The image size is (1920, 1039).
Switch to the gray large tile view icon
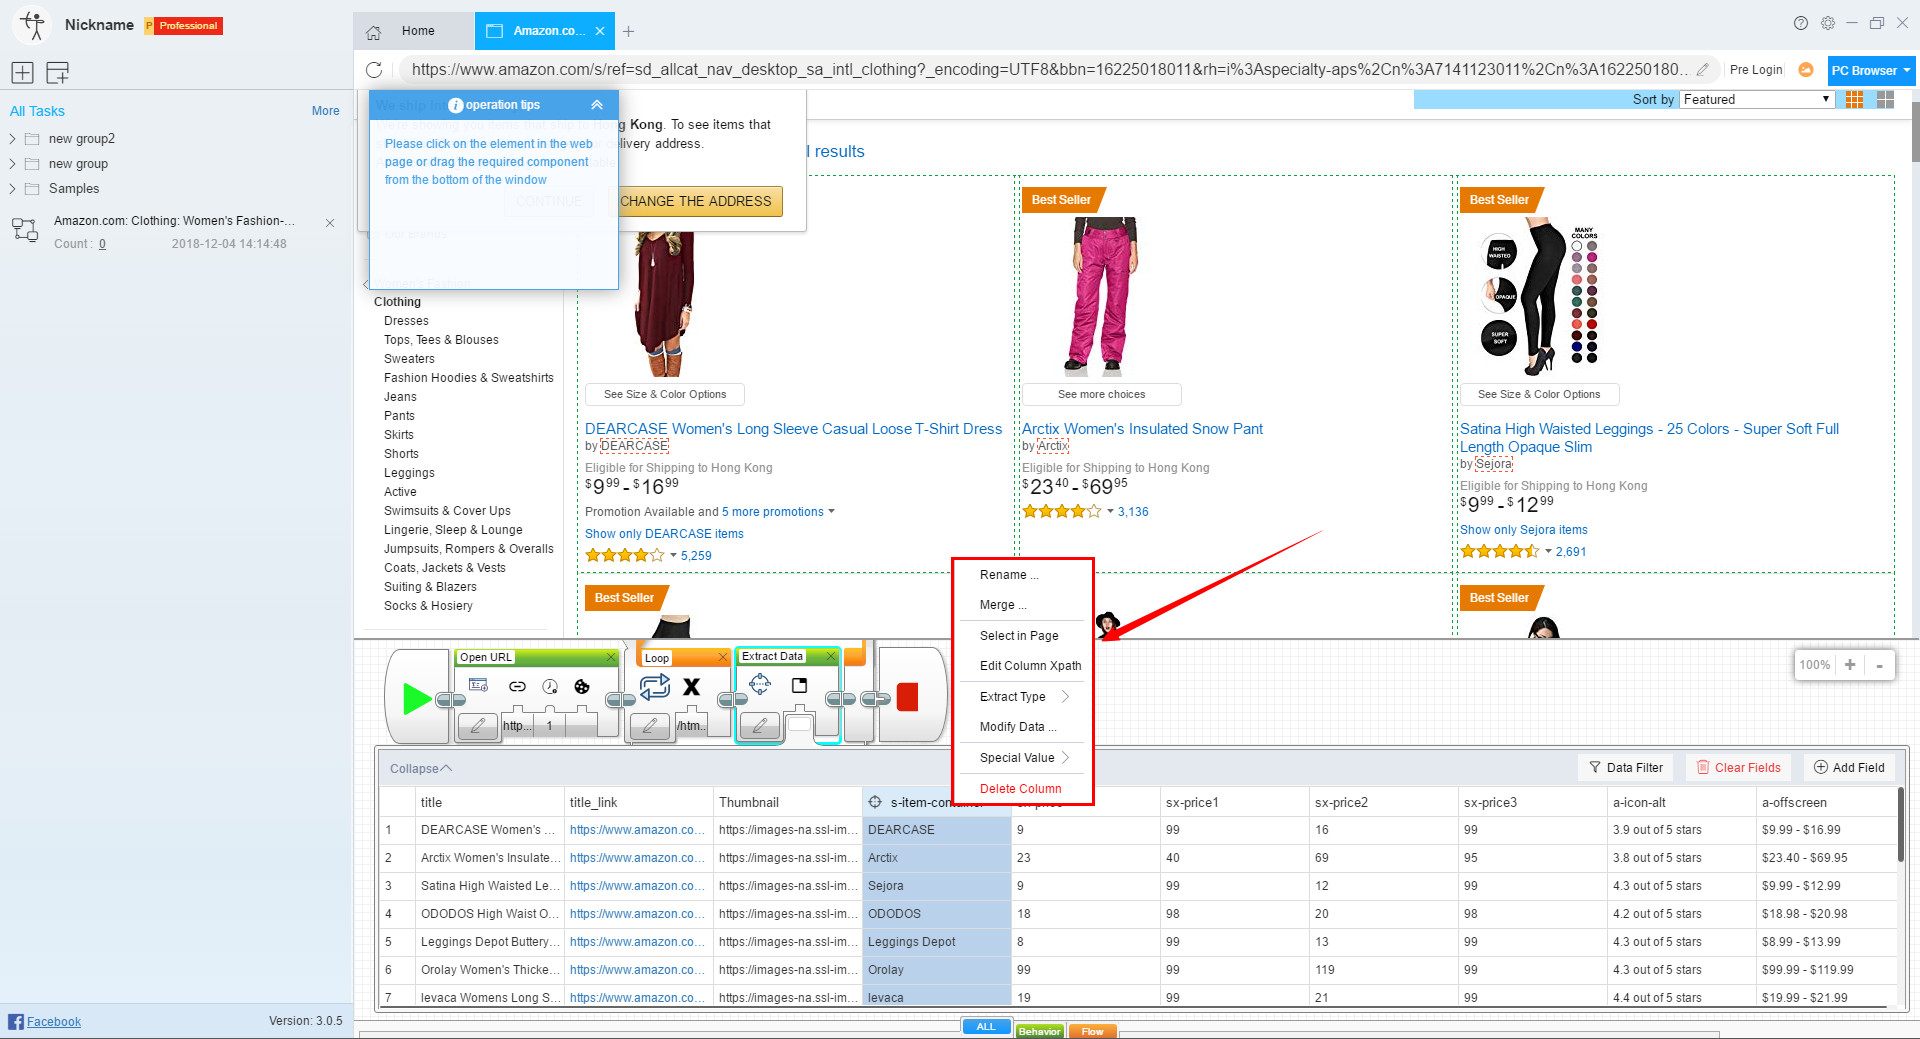click(1886, 99)
